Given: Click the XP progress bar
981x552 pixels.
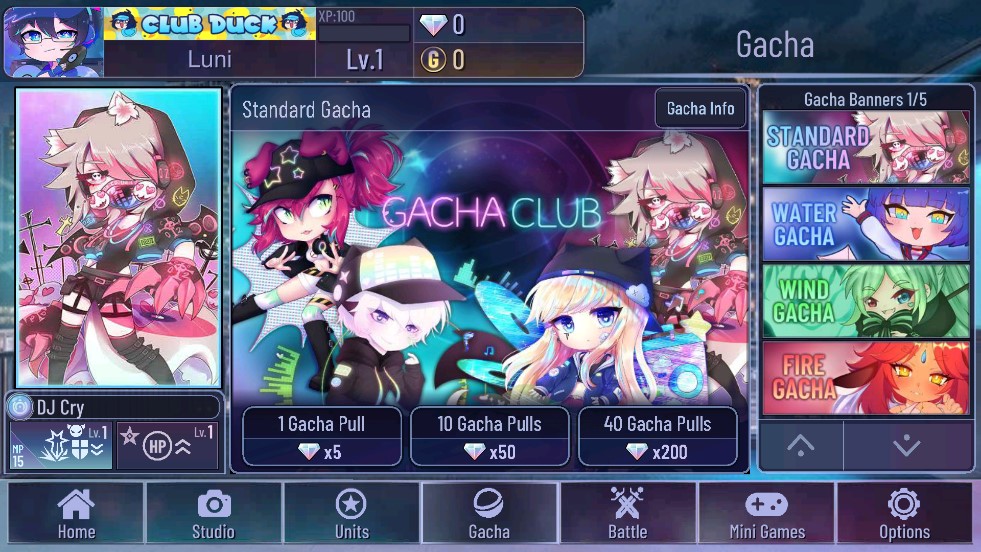Looking at the screenshot, I should [364, 33].
